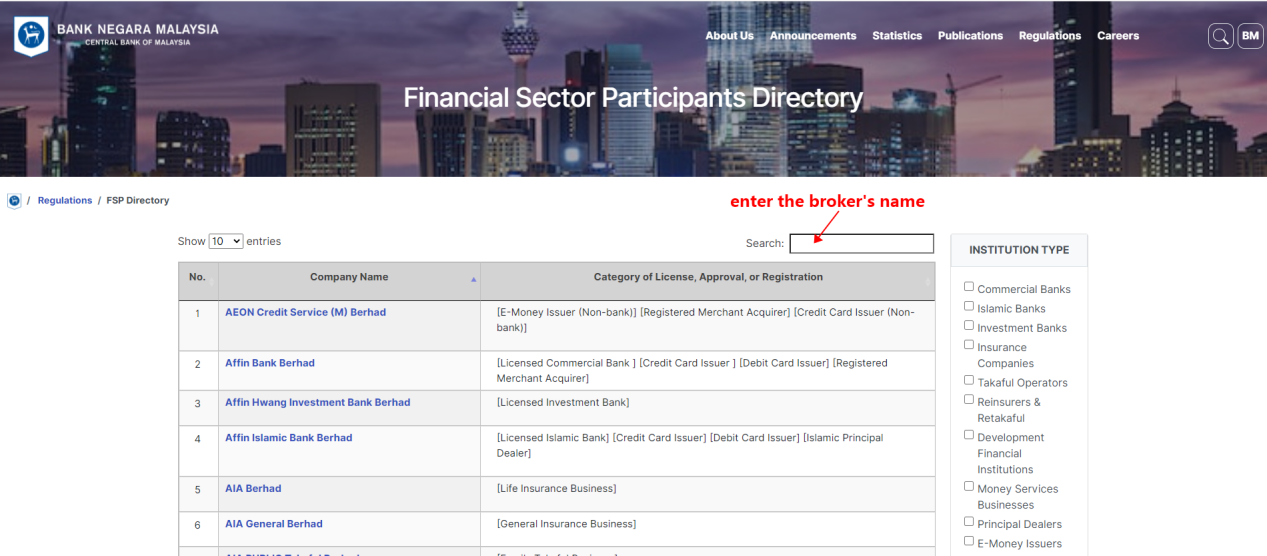Check the Takaful Operators checkbox
Screen dimensions: 1267x556
968,380
